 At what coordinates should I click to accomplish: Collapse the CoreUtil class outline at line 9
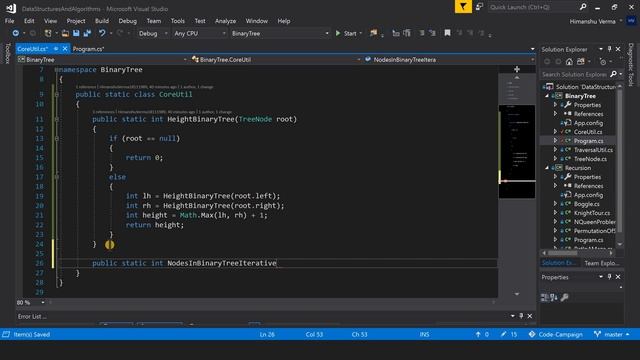(57, 94)
